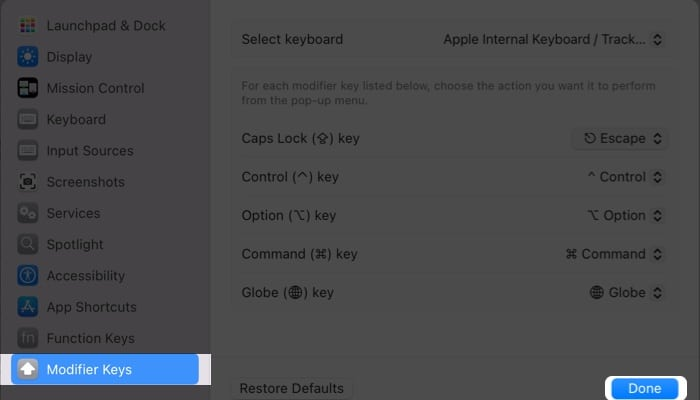700x400 pixels.
Task: Select the Input Sources icon
Action: [28, 151]
